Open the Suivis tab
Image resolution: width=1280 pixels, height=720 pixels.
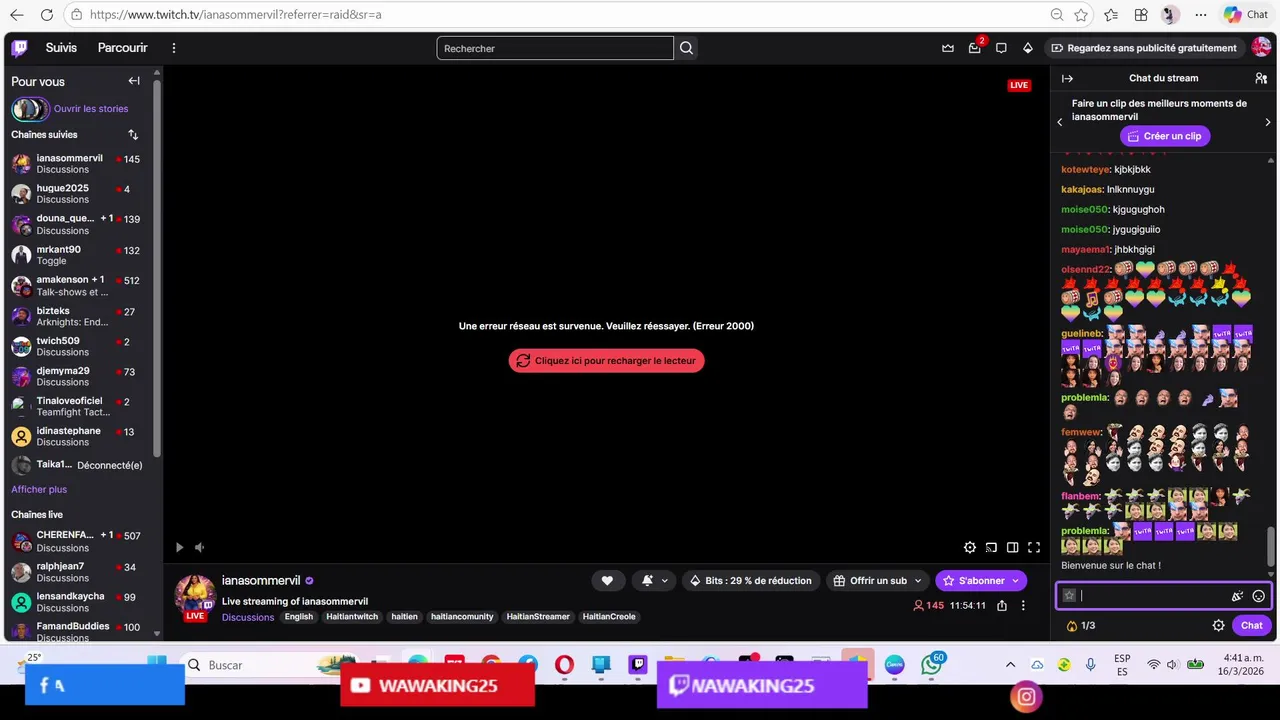(61, 48)
